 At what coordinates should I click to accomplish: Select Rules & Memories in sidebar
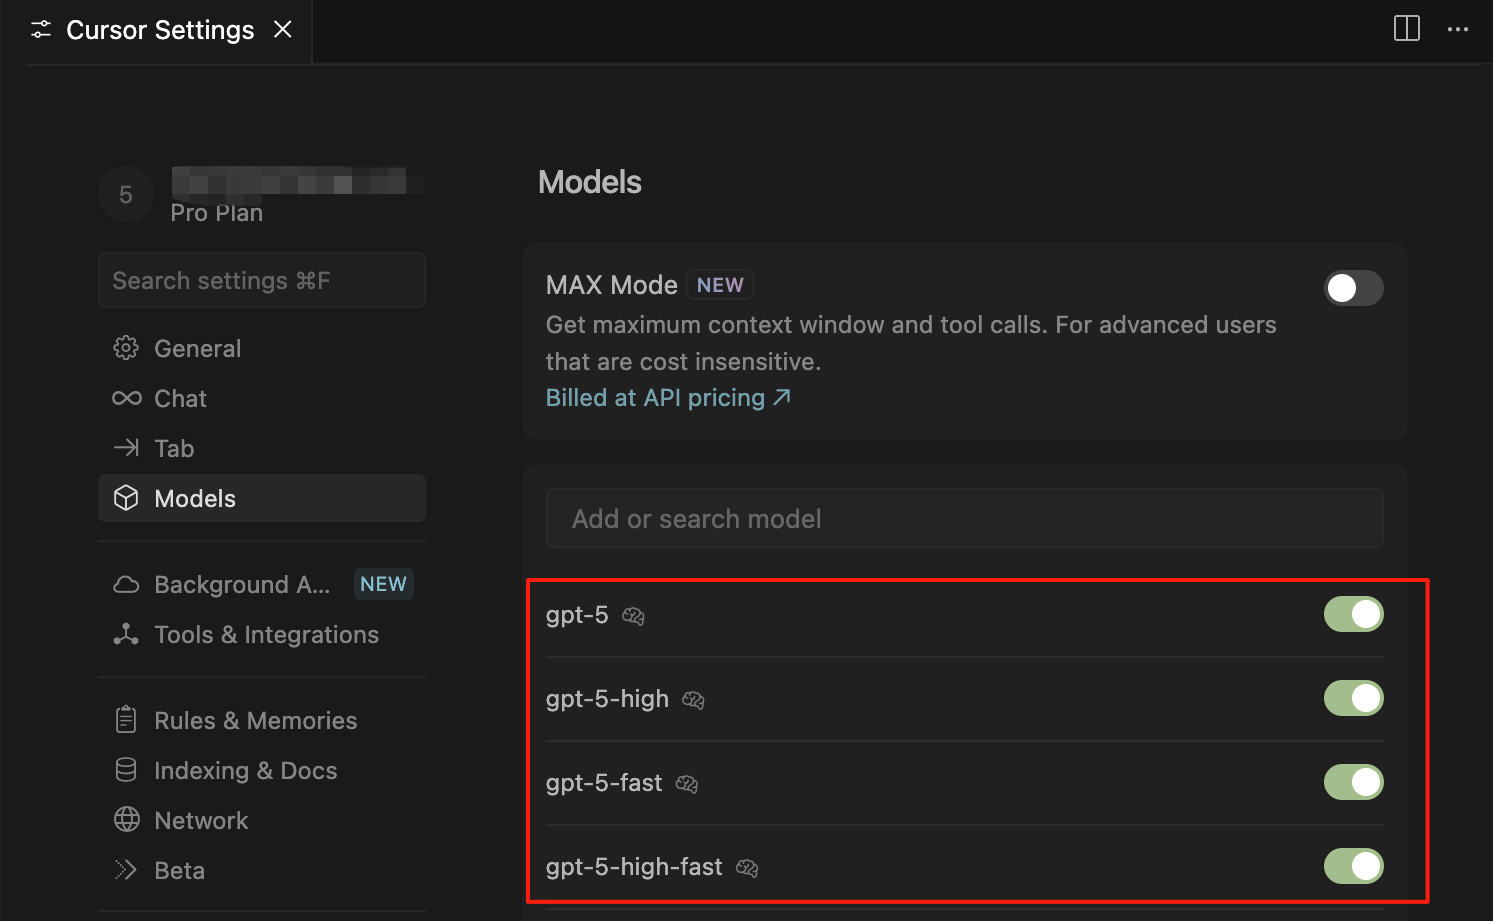click(255, 721)
